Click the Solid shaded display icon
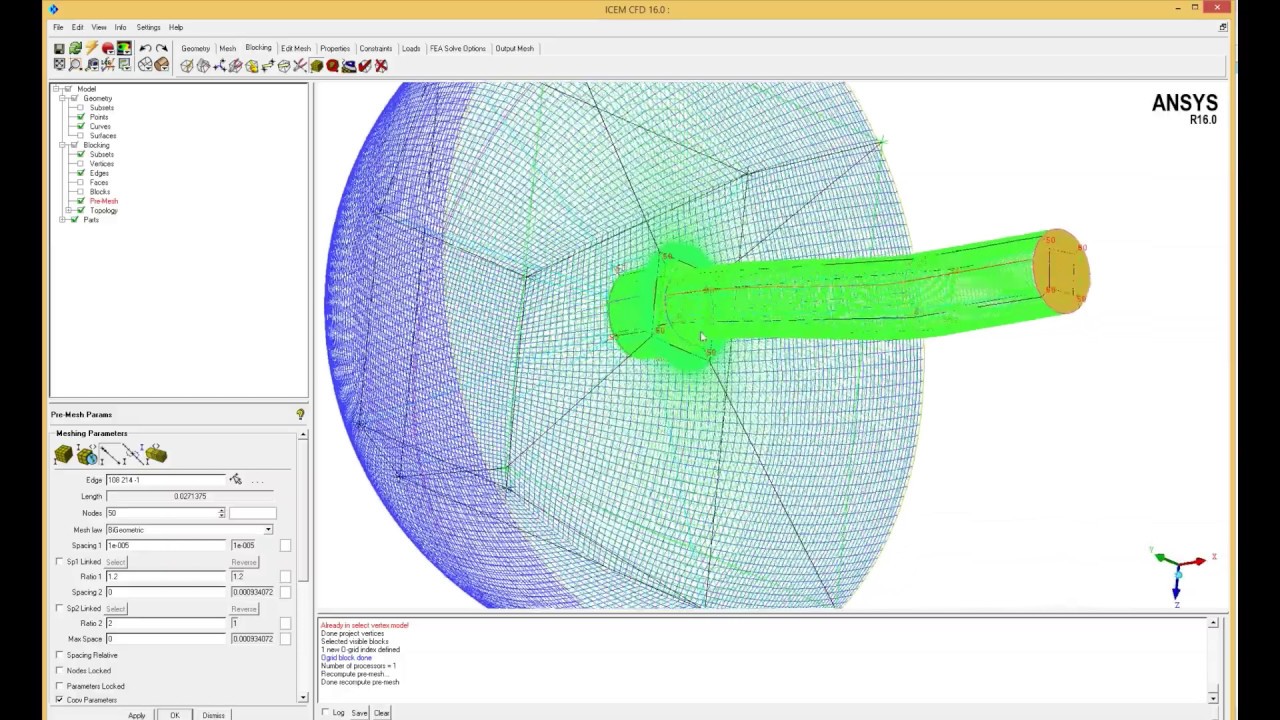The height and width of the screenshot is (720, 1280). [161, 65]
